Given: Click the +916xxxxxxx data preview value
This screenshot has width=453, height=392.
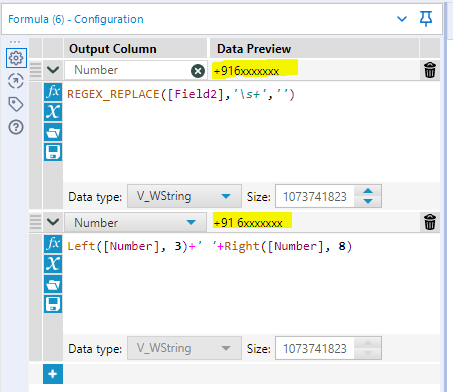Looking at the screenshot, I should coord(246,71).
